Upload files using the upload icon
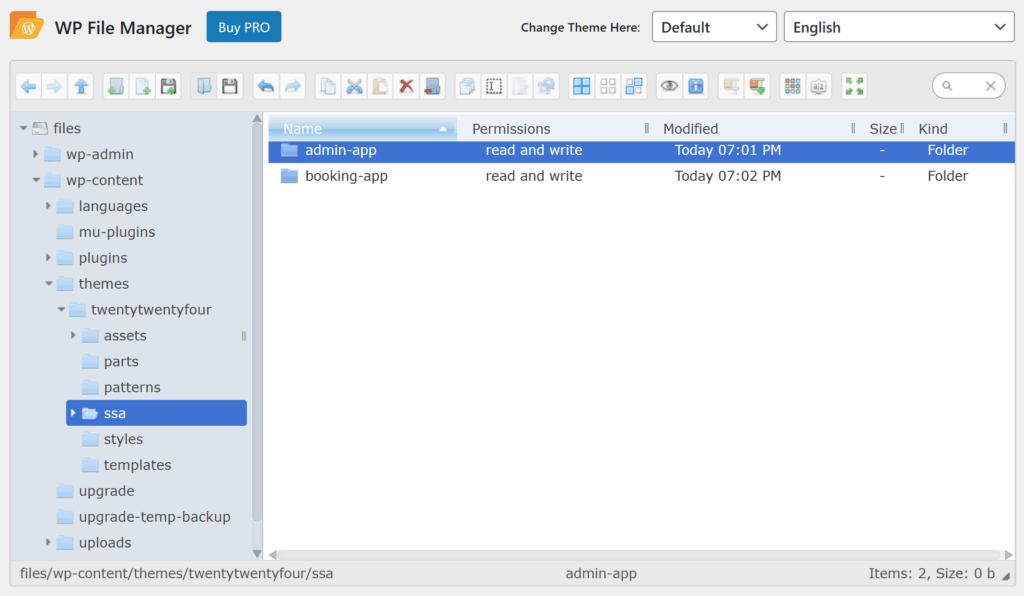Image resolution: width=1024 pixels, height=596 pixels. [x=169, y=86]
